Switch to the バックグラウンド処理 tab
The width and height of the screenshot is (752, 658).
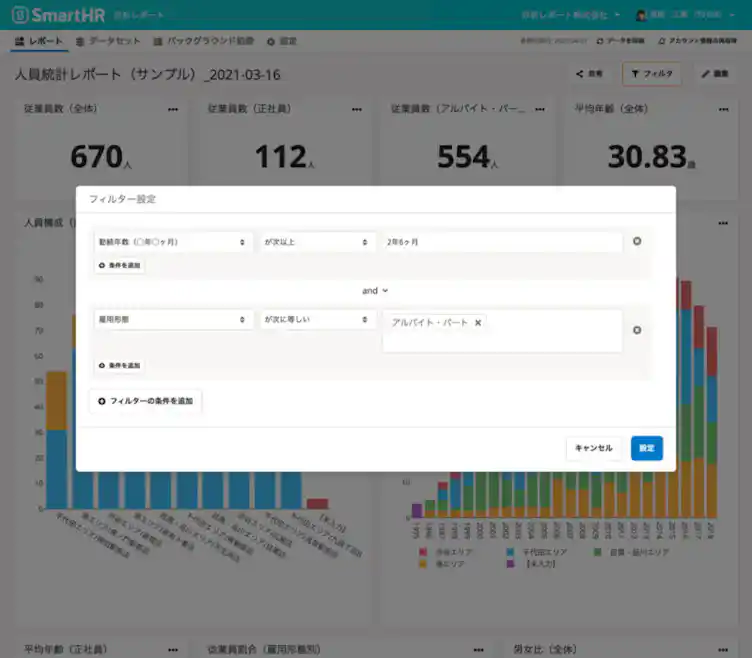[x=203, y=41]
